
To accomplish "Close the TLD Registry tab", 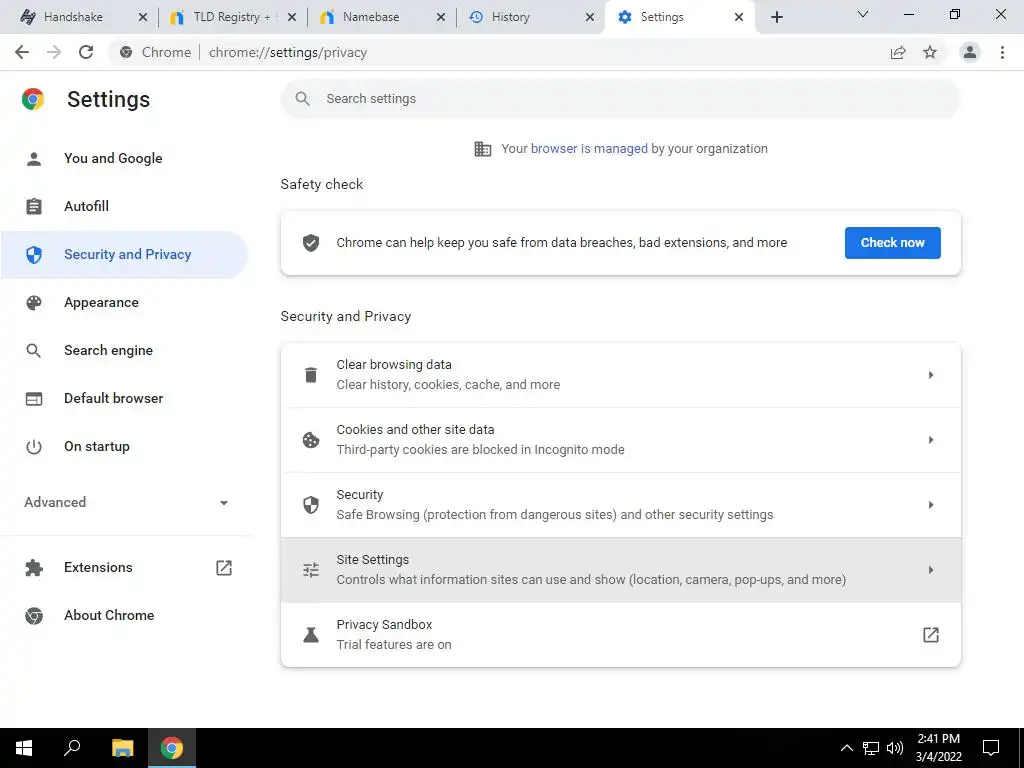I will tap(292, 18).
